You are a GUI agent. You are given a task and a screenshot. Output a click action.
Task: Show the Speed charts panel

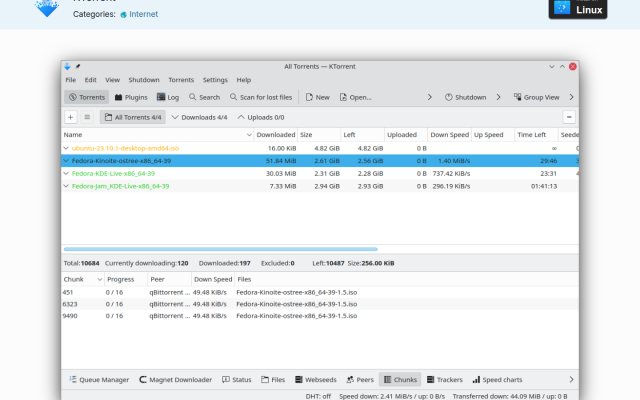497,380
